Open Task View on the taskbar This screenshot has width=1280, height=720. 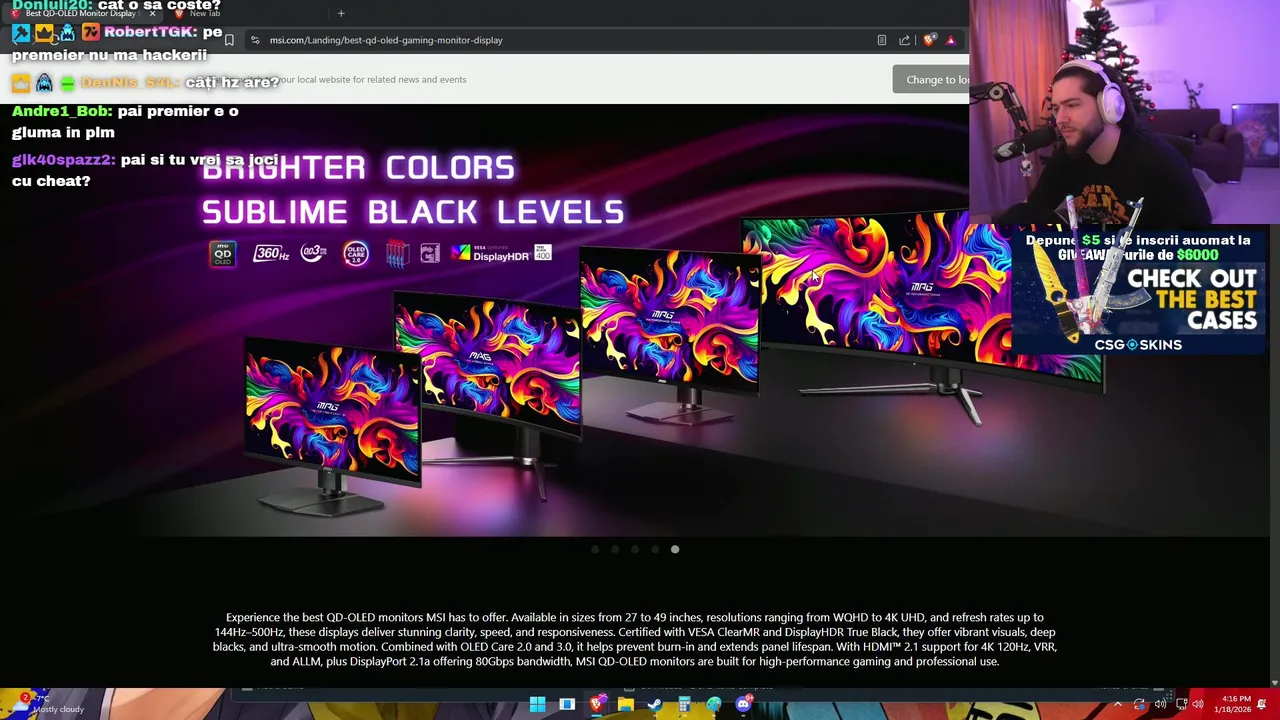click(x=567, y=705)
